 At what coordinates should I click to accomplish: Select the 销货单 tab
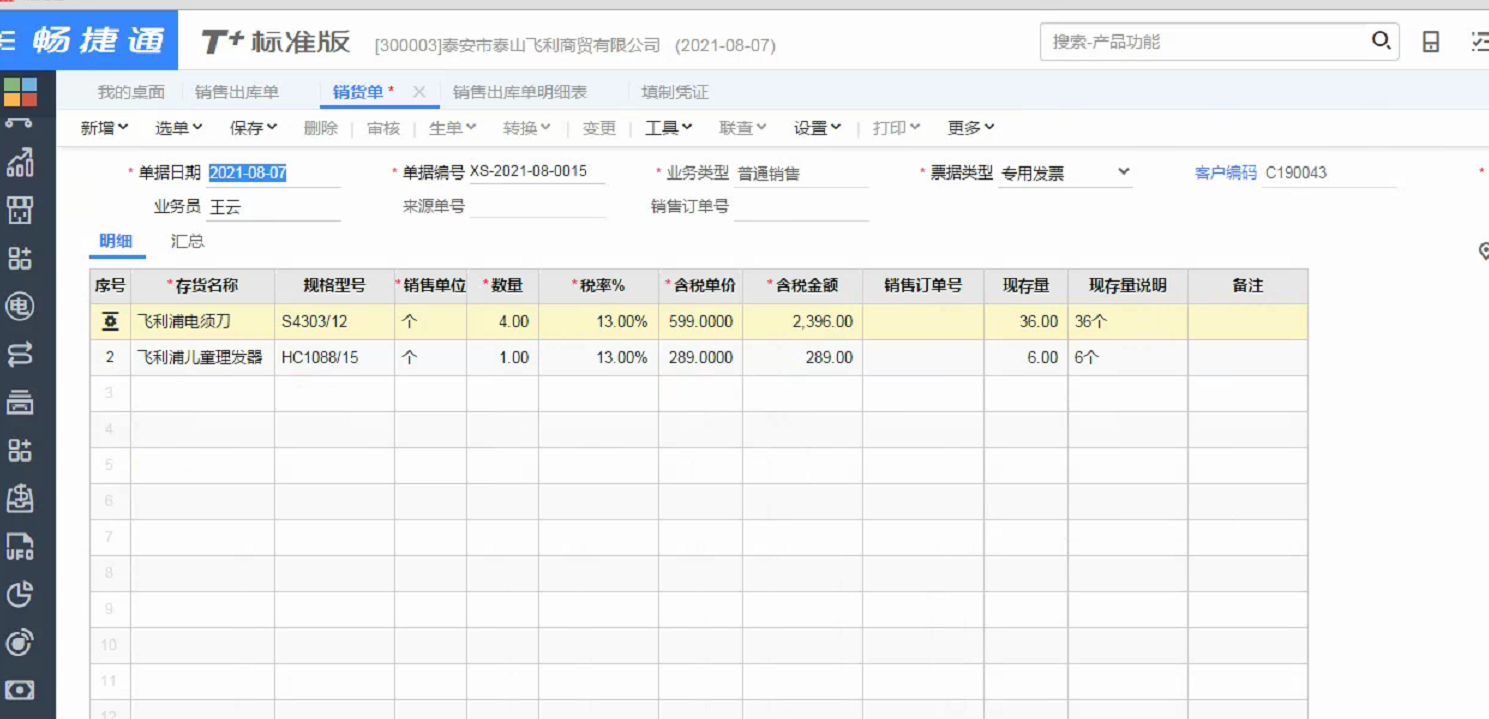(358, 92)
